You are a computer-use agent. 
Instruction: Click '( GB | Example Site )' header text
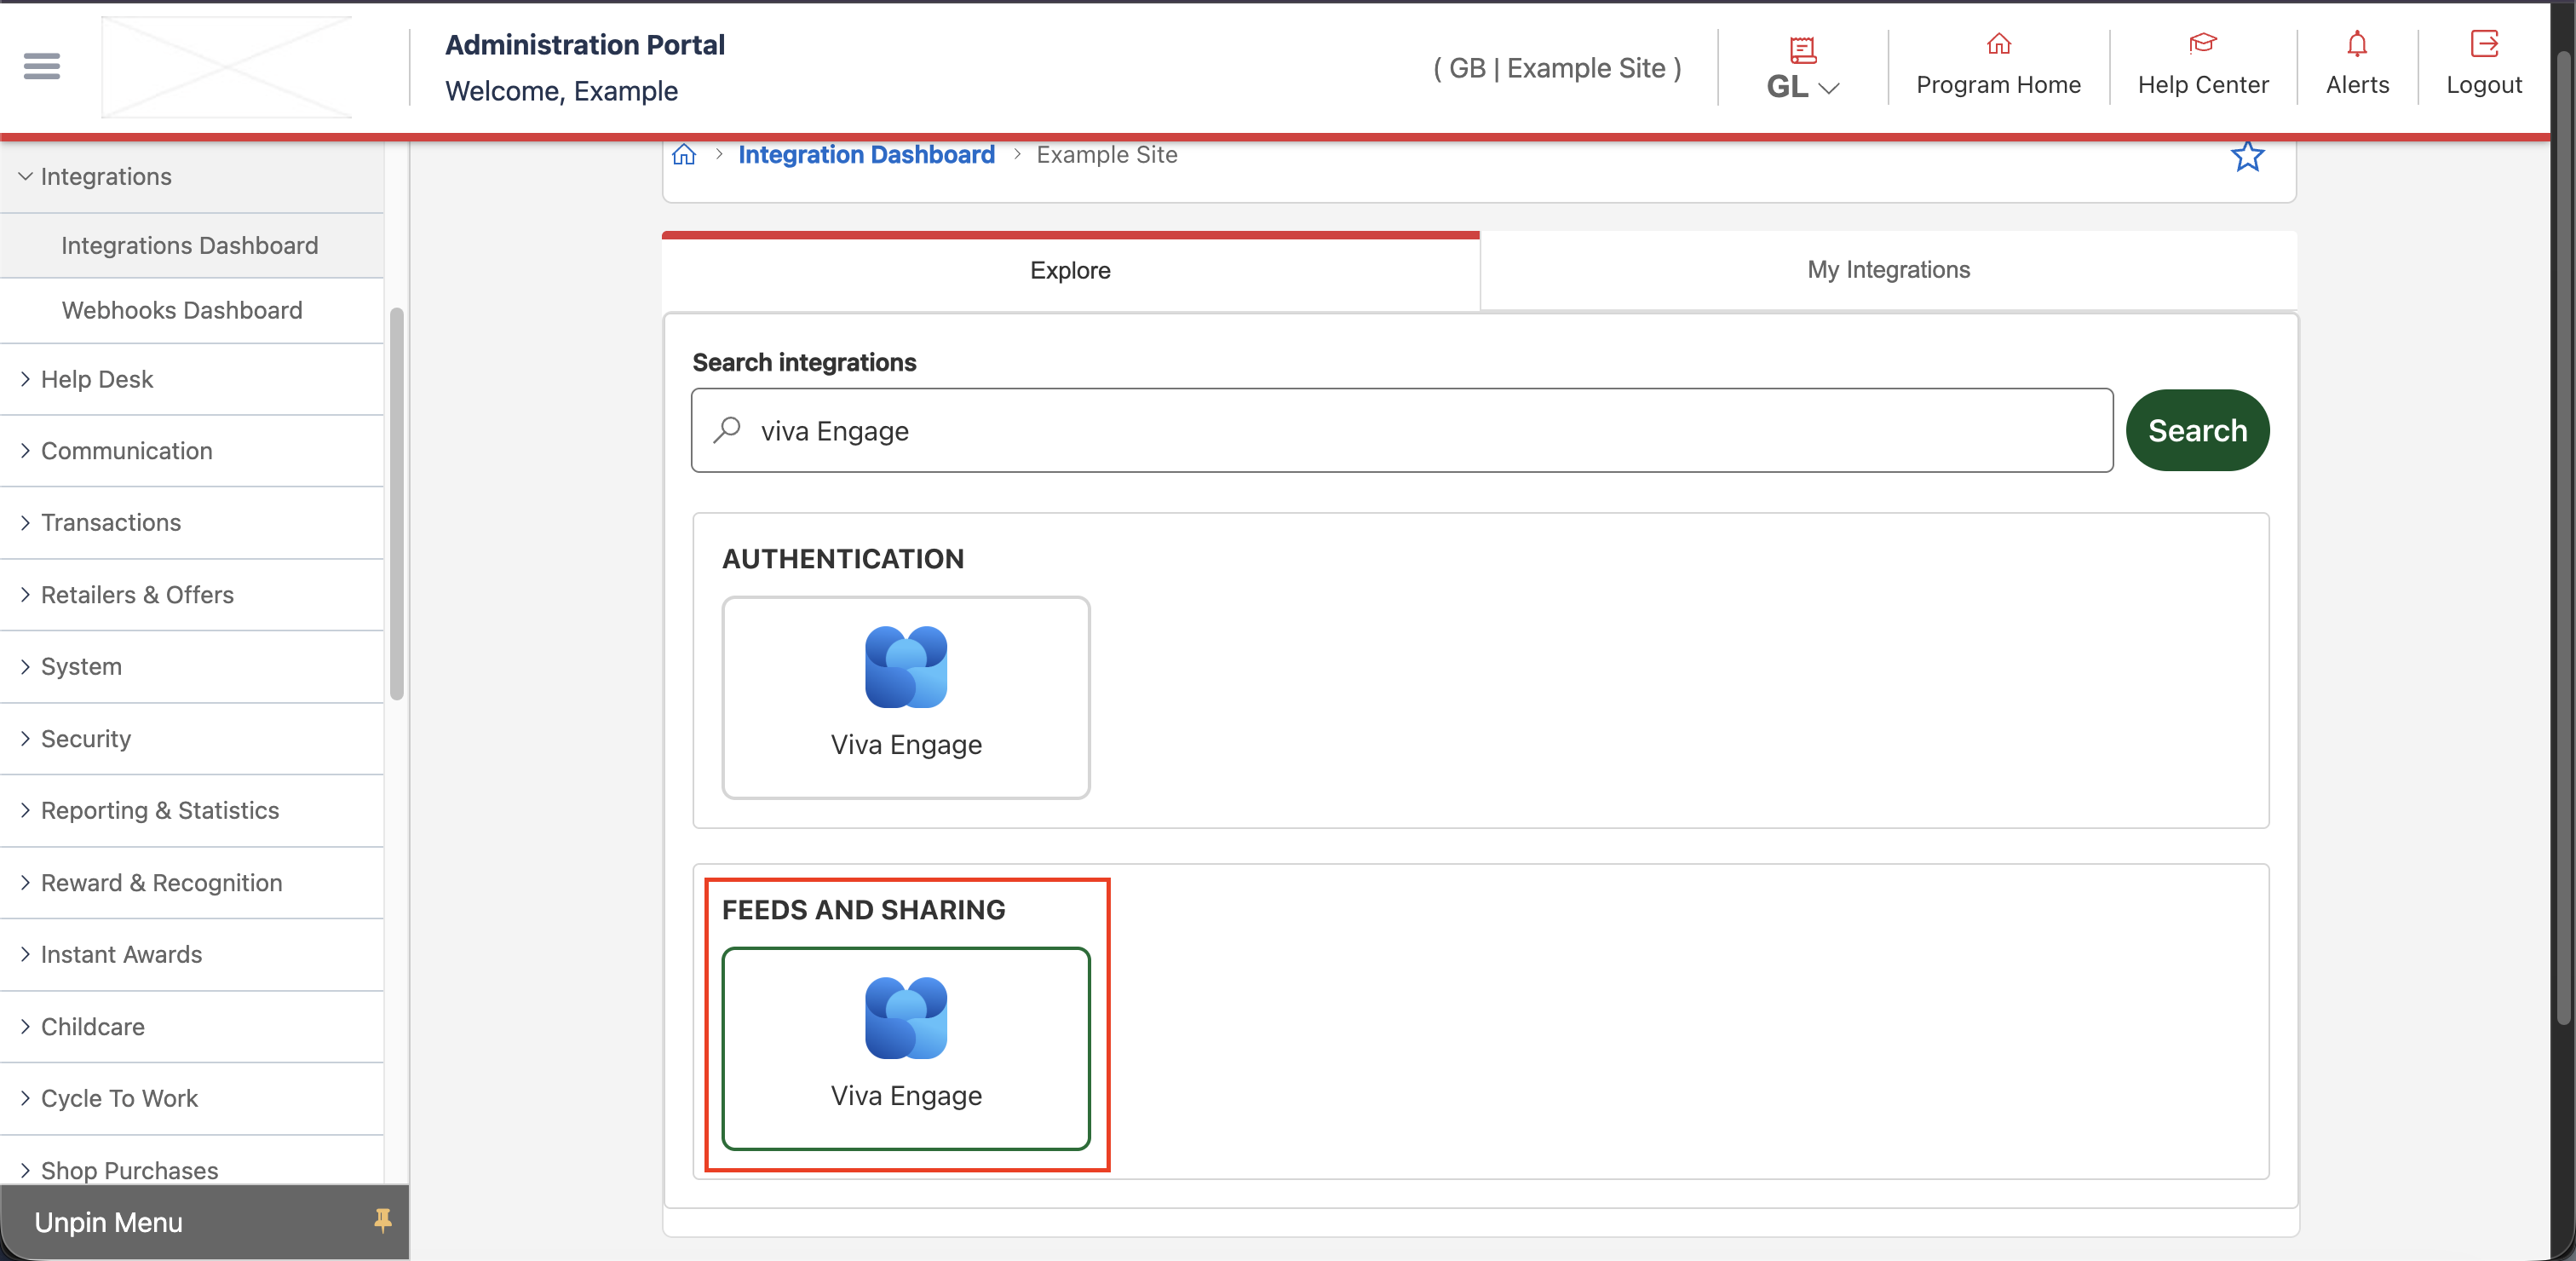1557,68
